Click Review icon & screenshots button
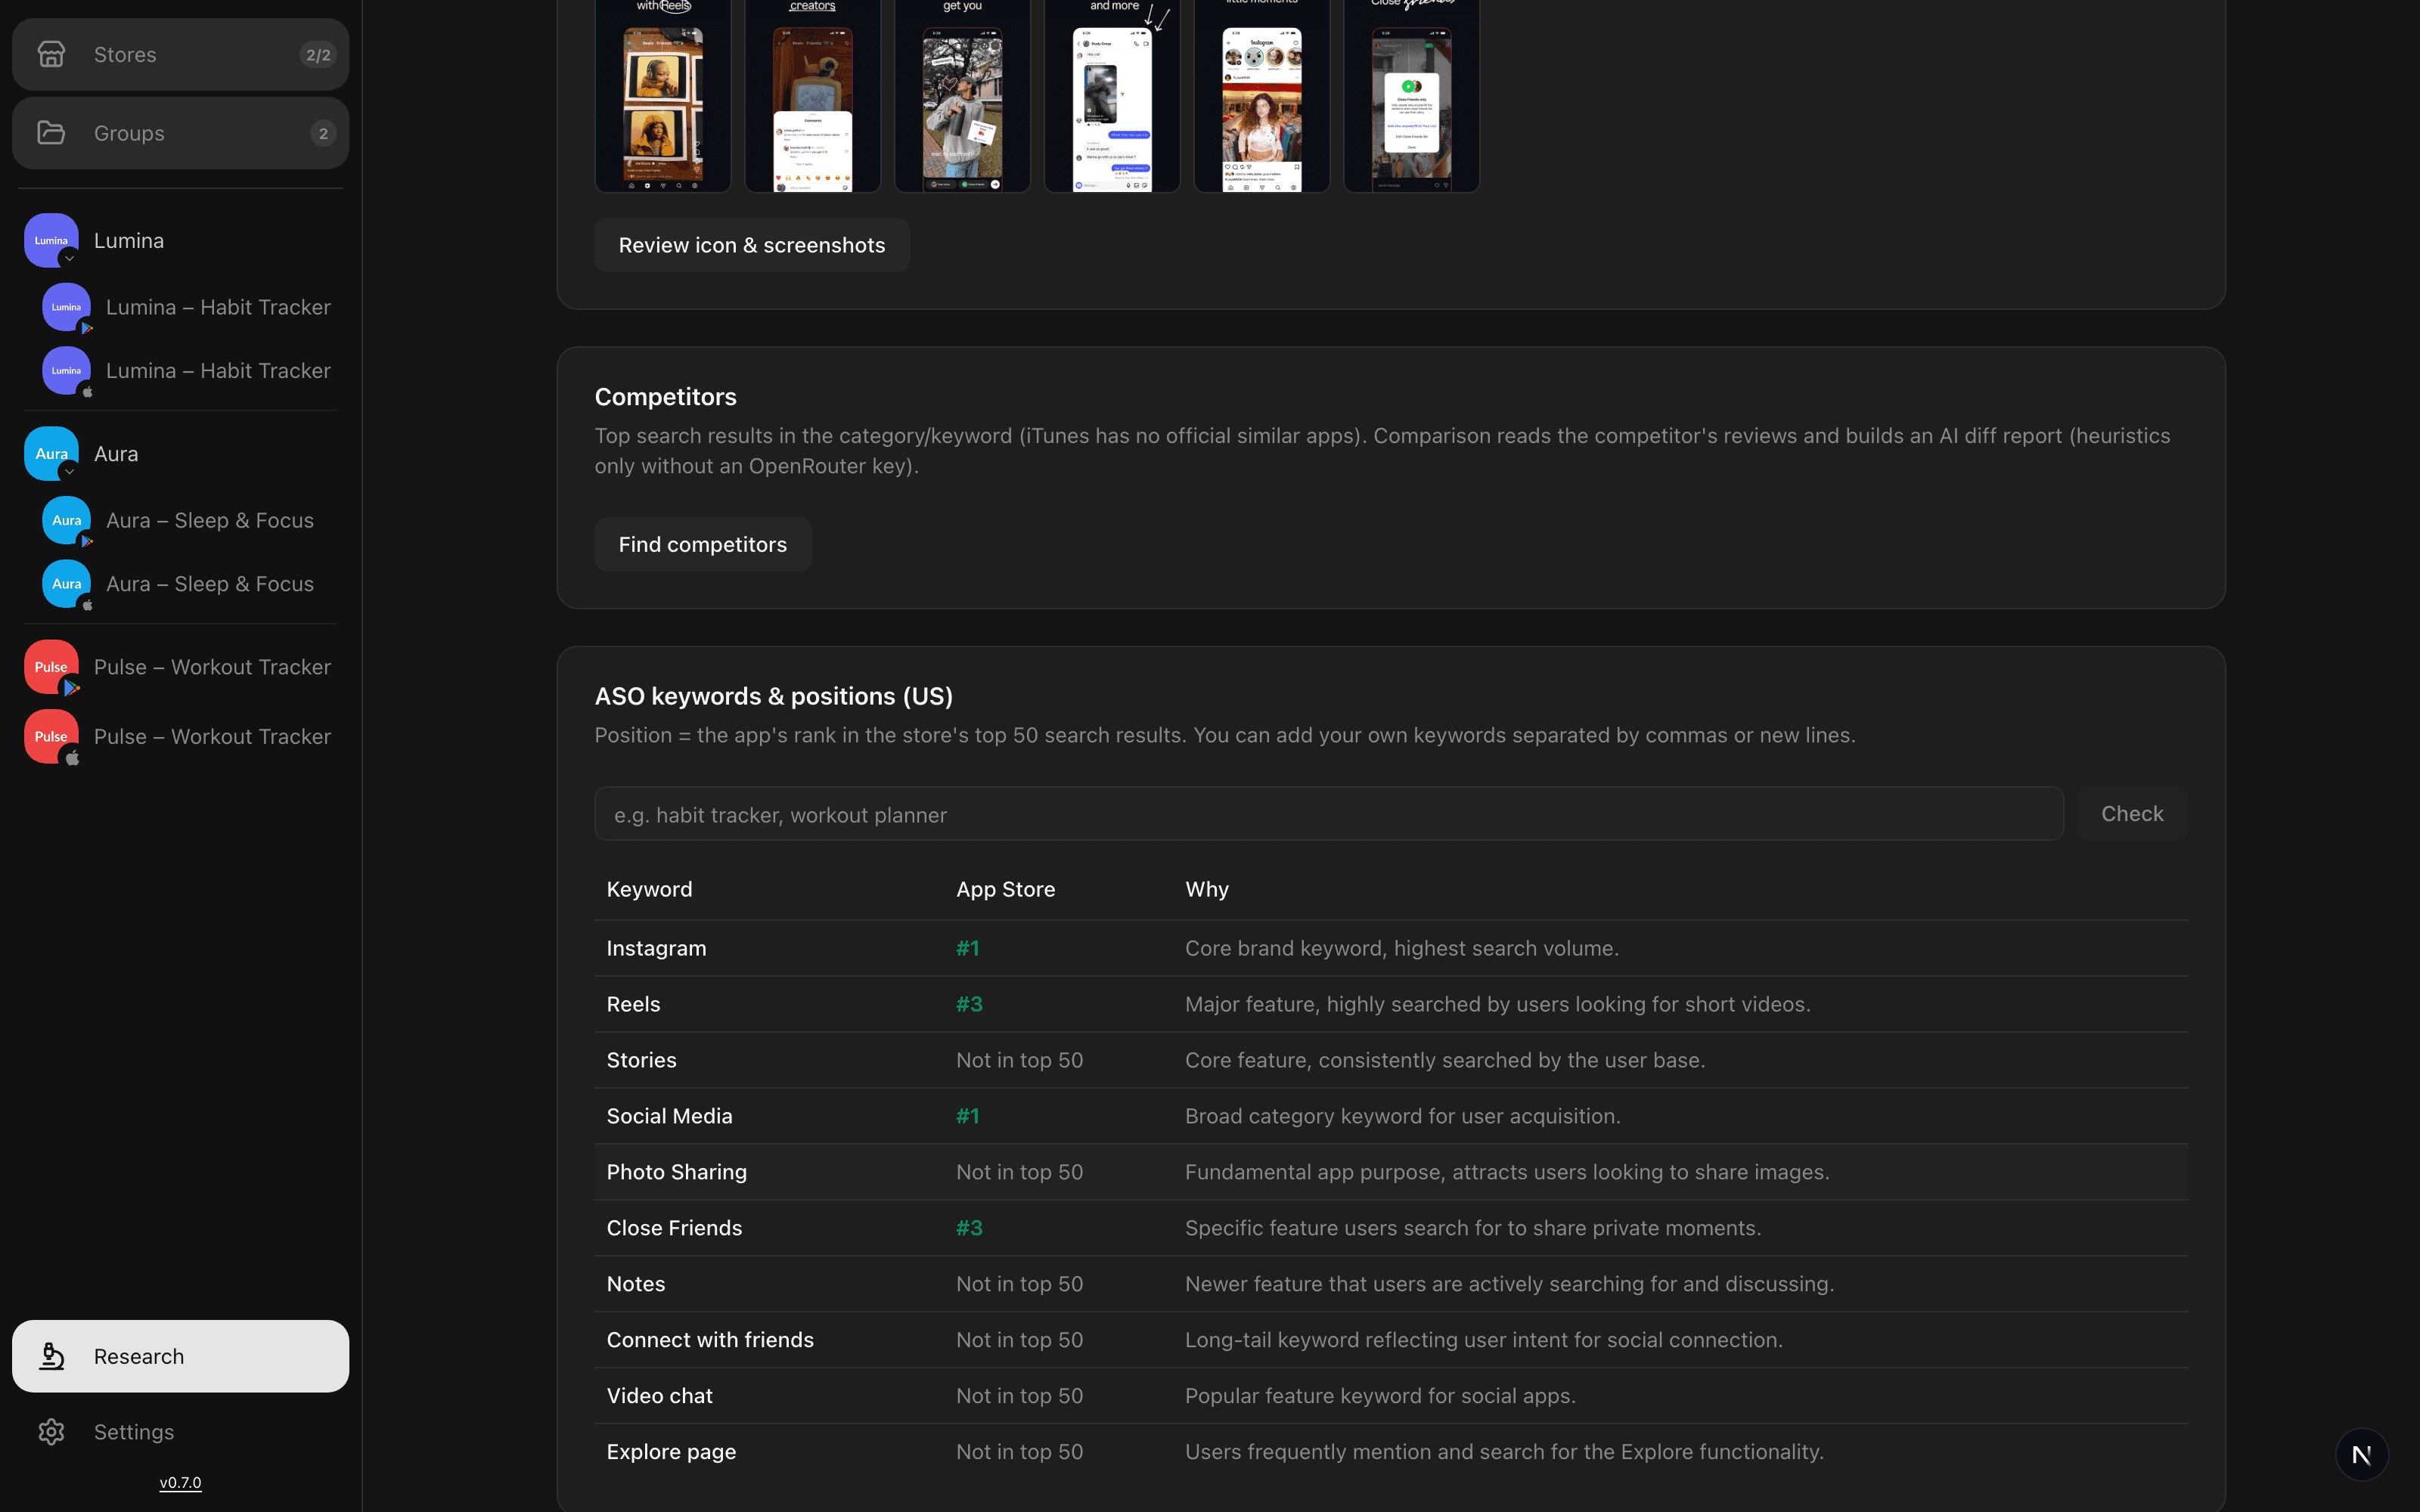This screenshot has height=1512, width=2420. pos(752,245)
